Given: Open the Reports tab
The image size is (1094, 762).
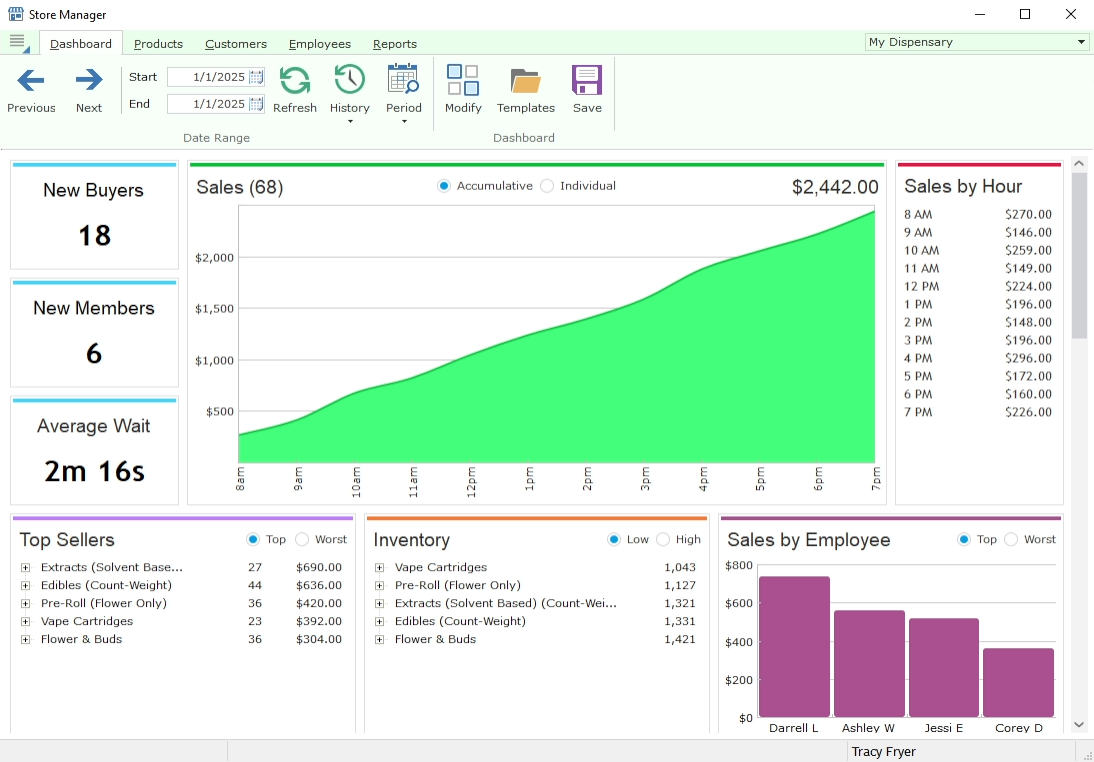Looking at the screenshot, I should click(x=394, y=44).
